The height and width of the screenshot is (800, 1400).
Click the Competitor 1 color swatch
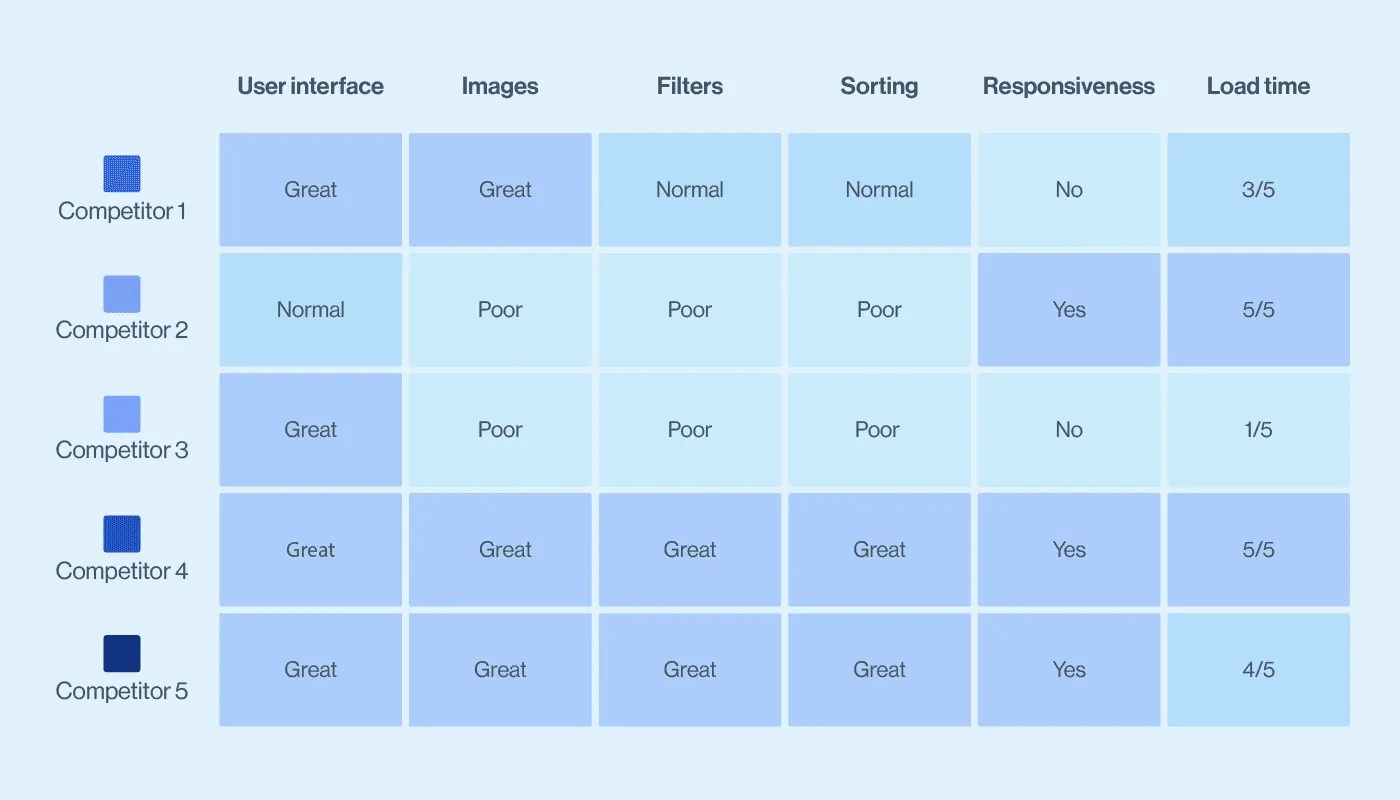pos(122,174)
